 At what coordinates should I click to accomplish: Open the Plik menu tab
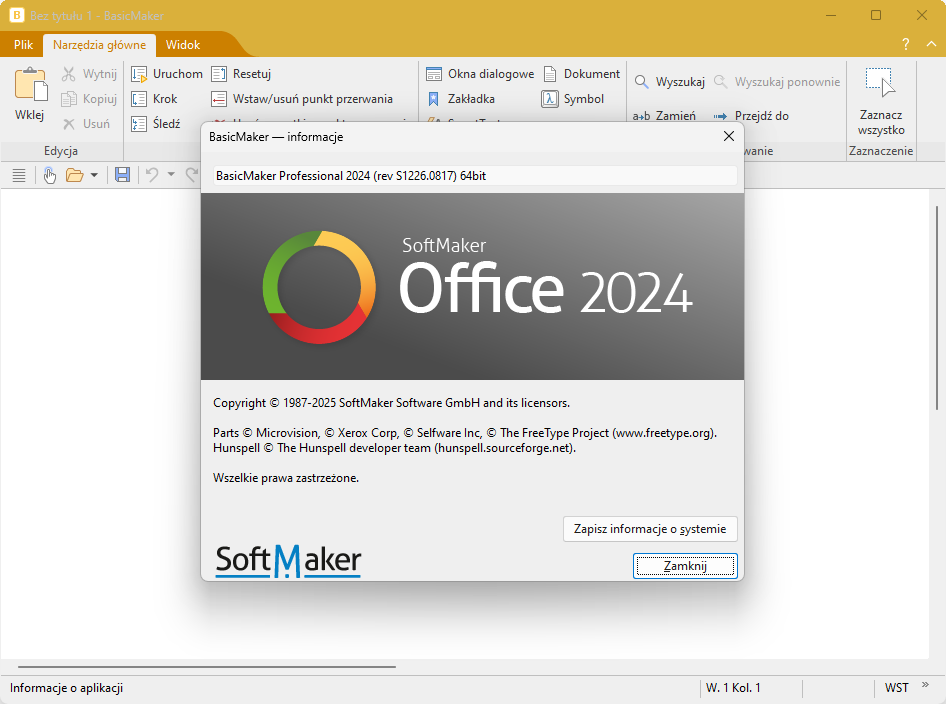point(24,45)
